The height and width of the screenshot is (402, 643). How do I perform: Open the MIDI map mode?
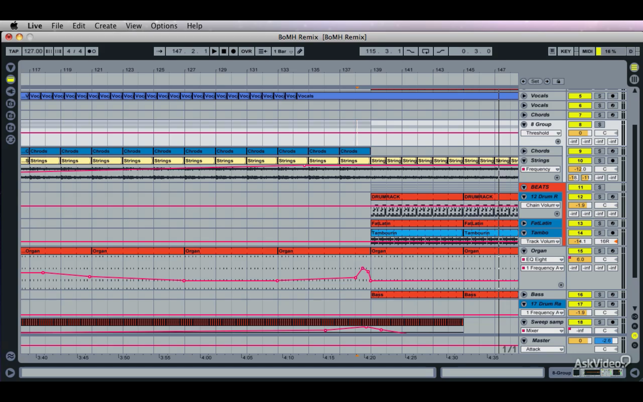[587, 51]
